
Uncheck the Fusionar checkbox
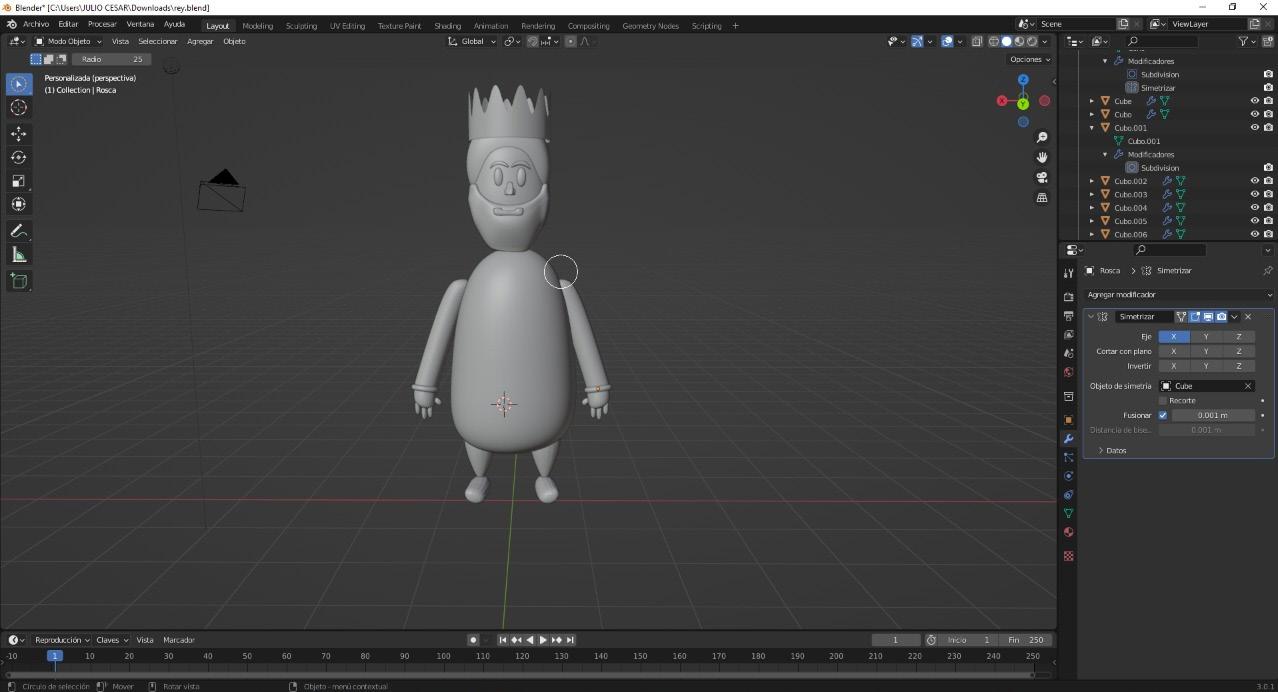[1163, 415]
